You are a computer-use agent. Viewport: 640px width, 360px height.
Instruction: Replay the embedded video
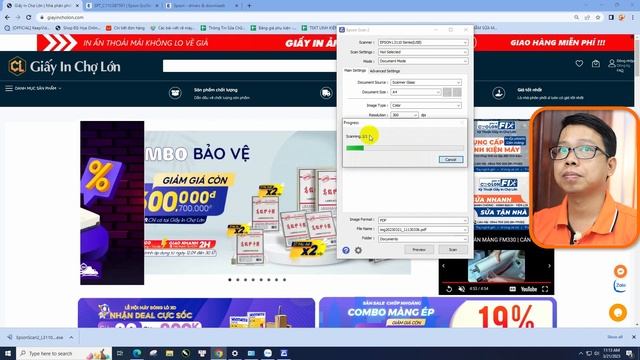pos(449,289)
